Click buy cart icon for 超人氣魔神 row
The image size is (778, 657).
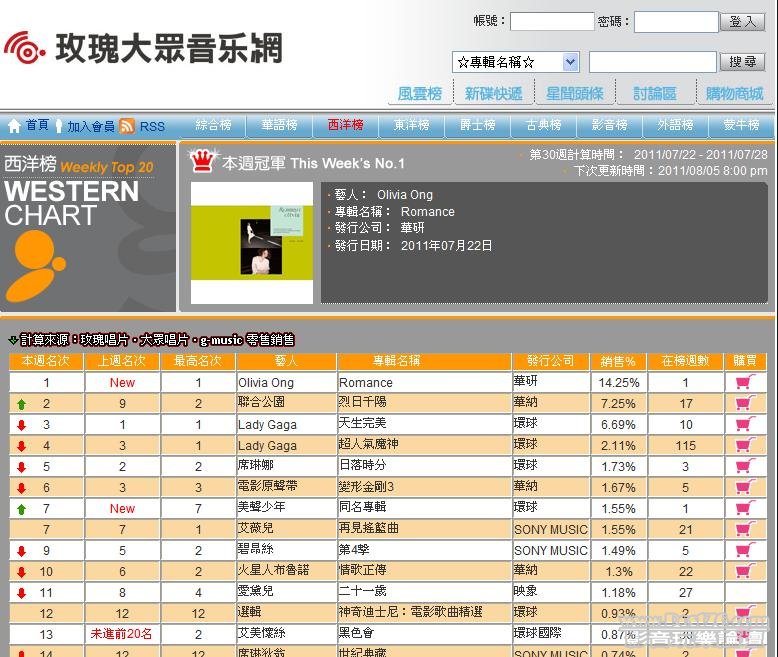click(744, 445)
